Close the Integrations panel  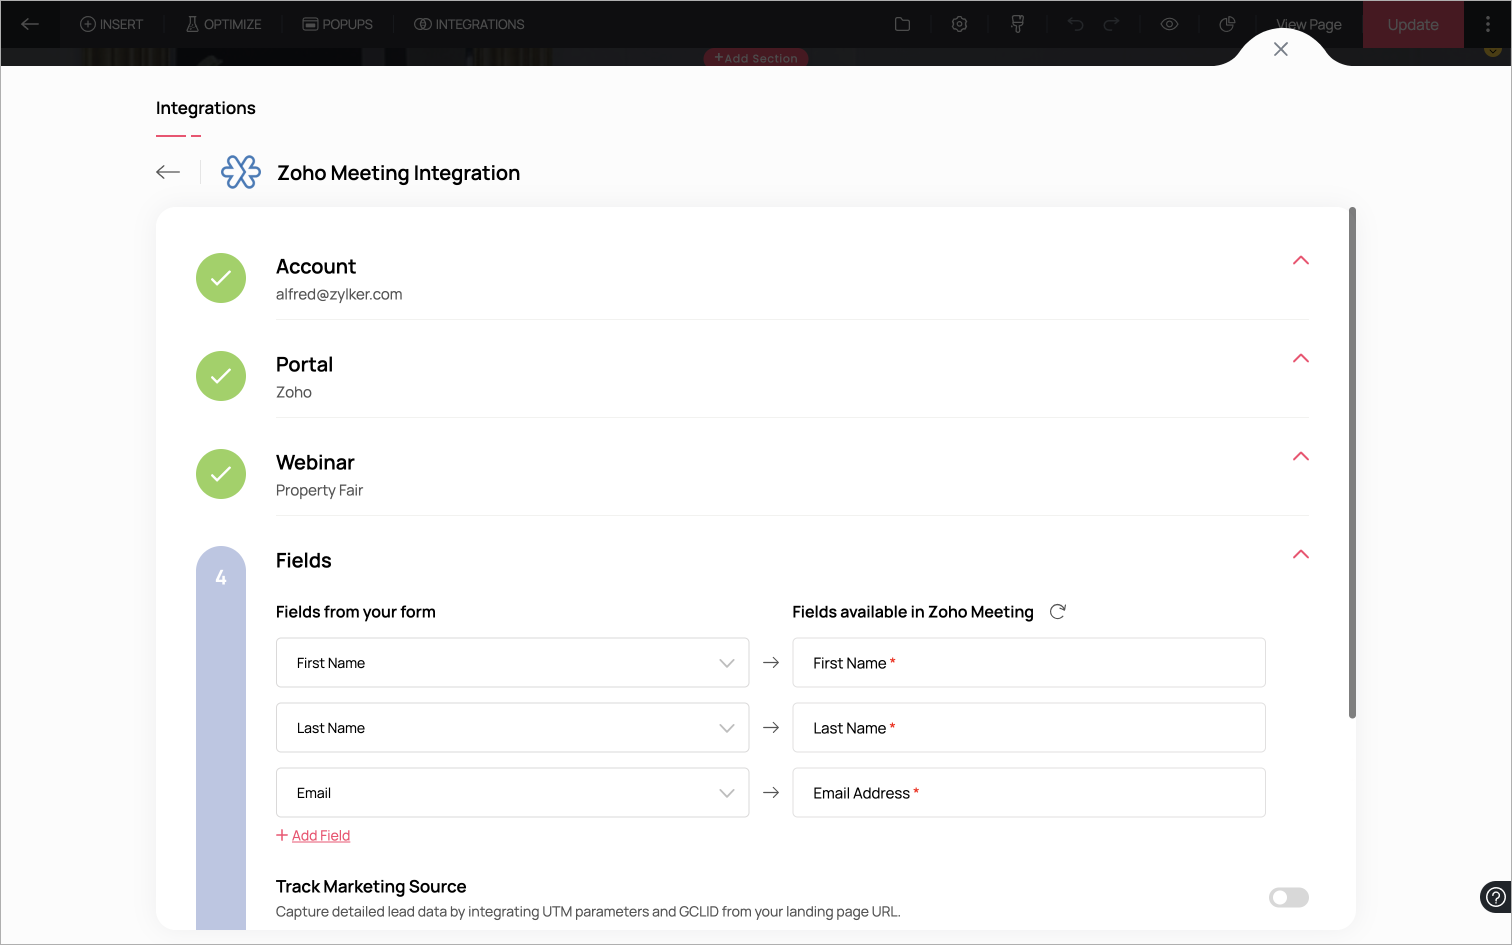(x=1281, y=49)
